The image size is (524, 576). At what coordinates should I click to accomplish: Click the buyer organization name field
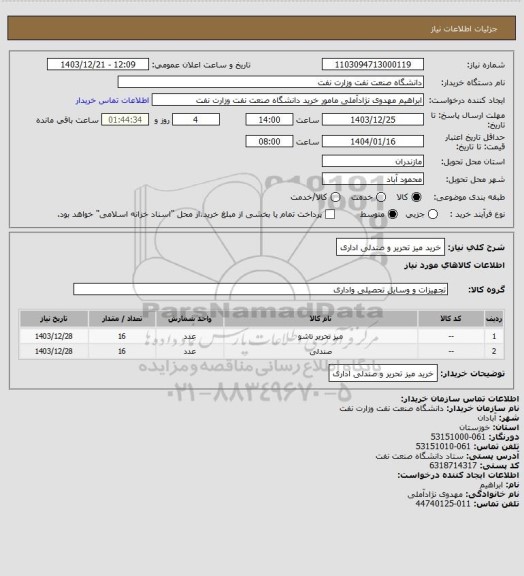(270, 82)
